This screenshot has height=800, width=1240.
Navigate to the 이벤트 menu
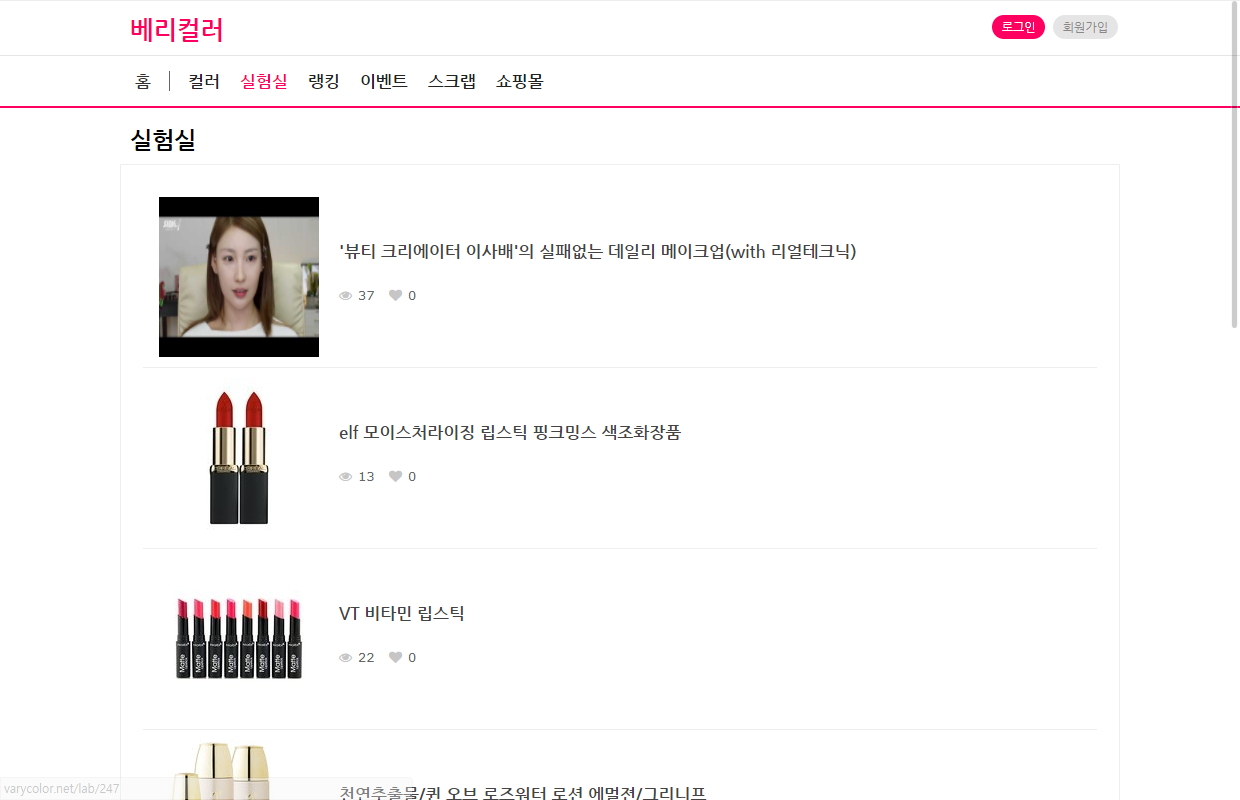[384, 82]
